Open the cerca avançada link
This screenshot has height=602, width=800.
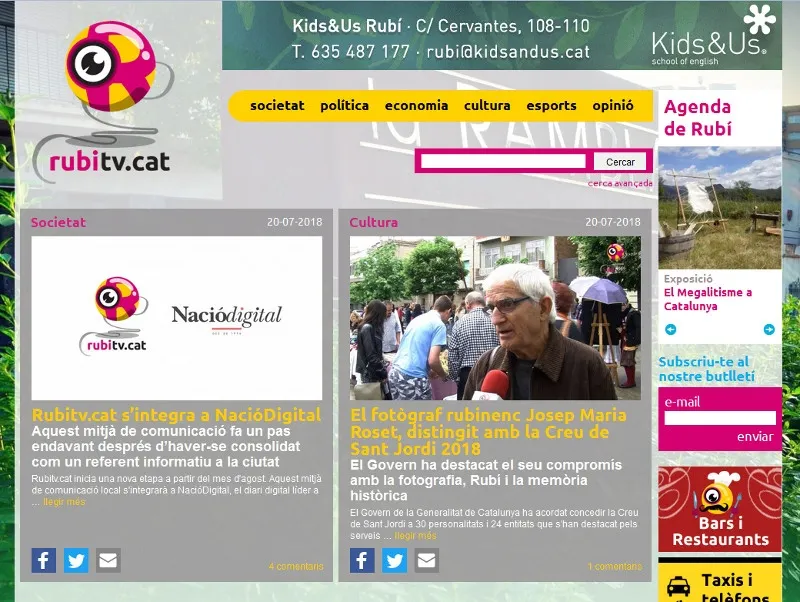(620, 183)
